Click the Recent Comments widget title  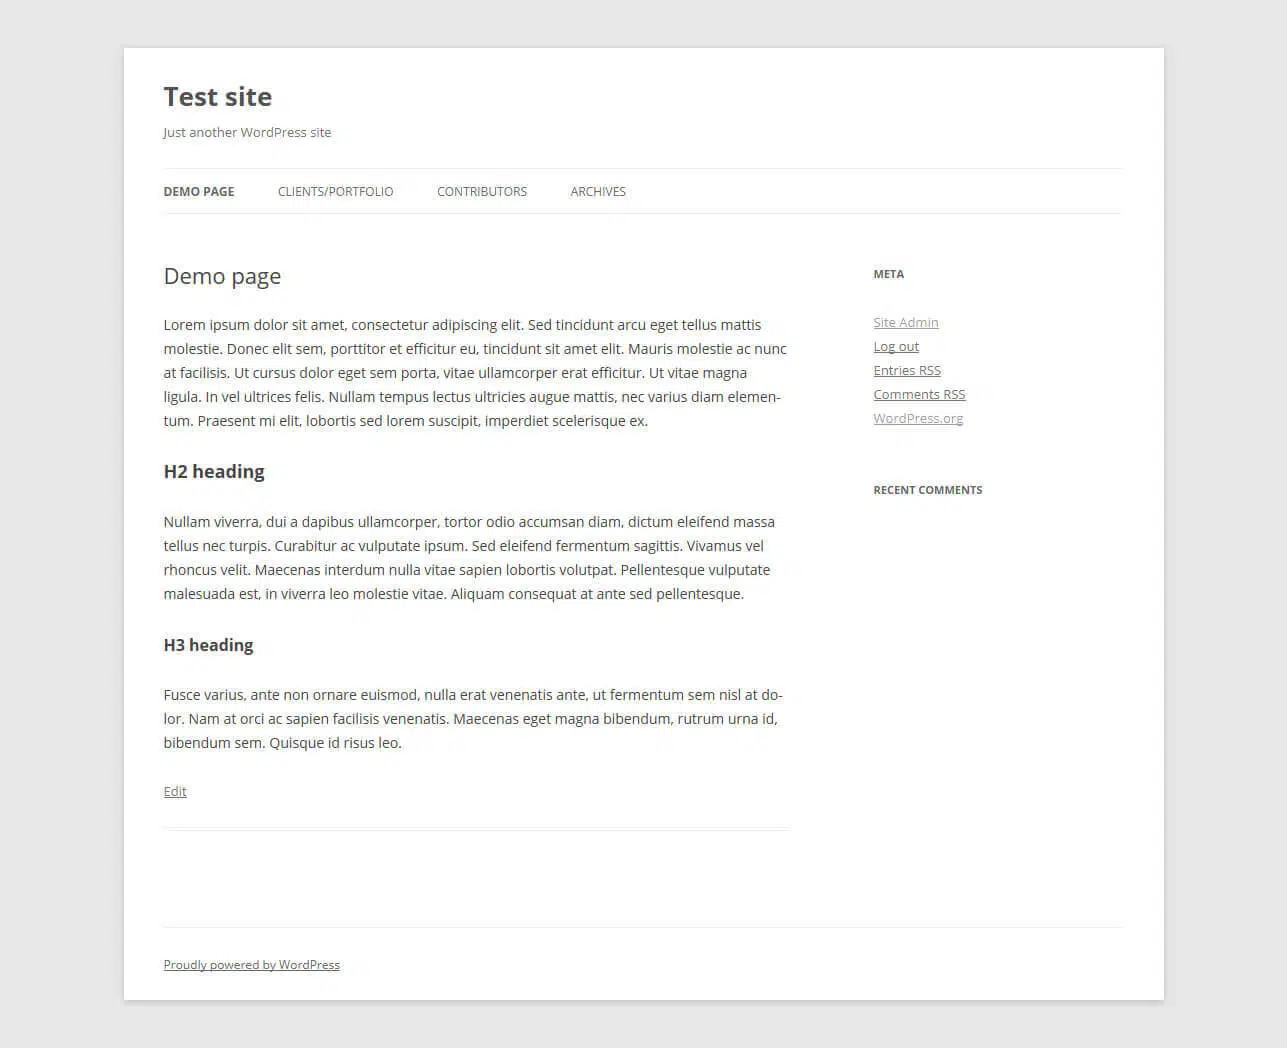(x=928, y=490)
